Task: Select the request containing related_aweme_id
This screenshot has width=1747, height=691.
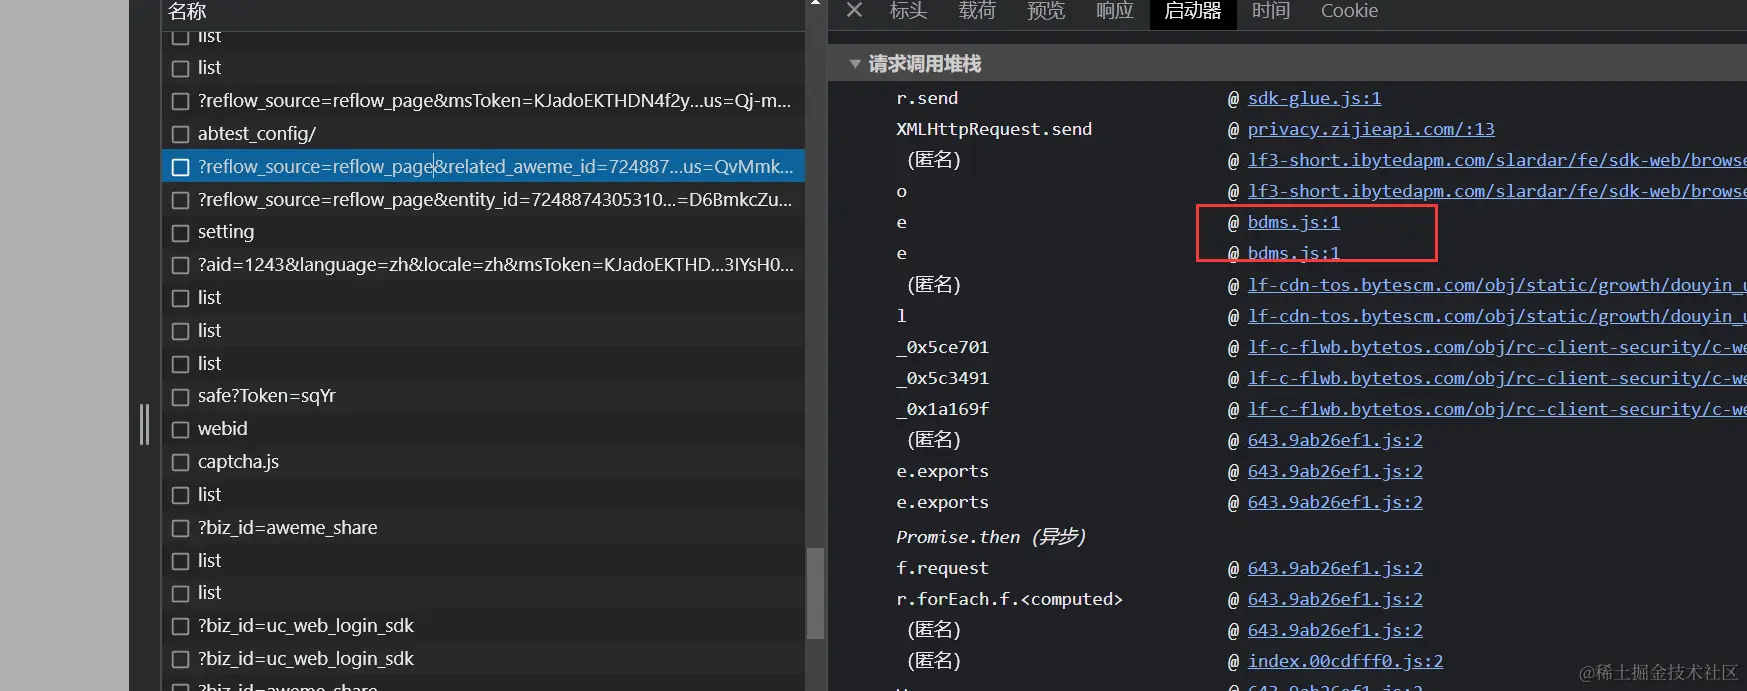Action: coord(483,166)
